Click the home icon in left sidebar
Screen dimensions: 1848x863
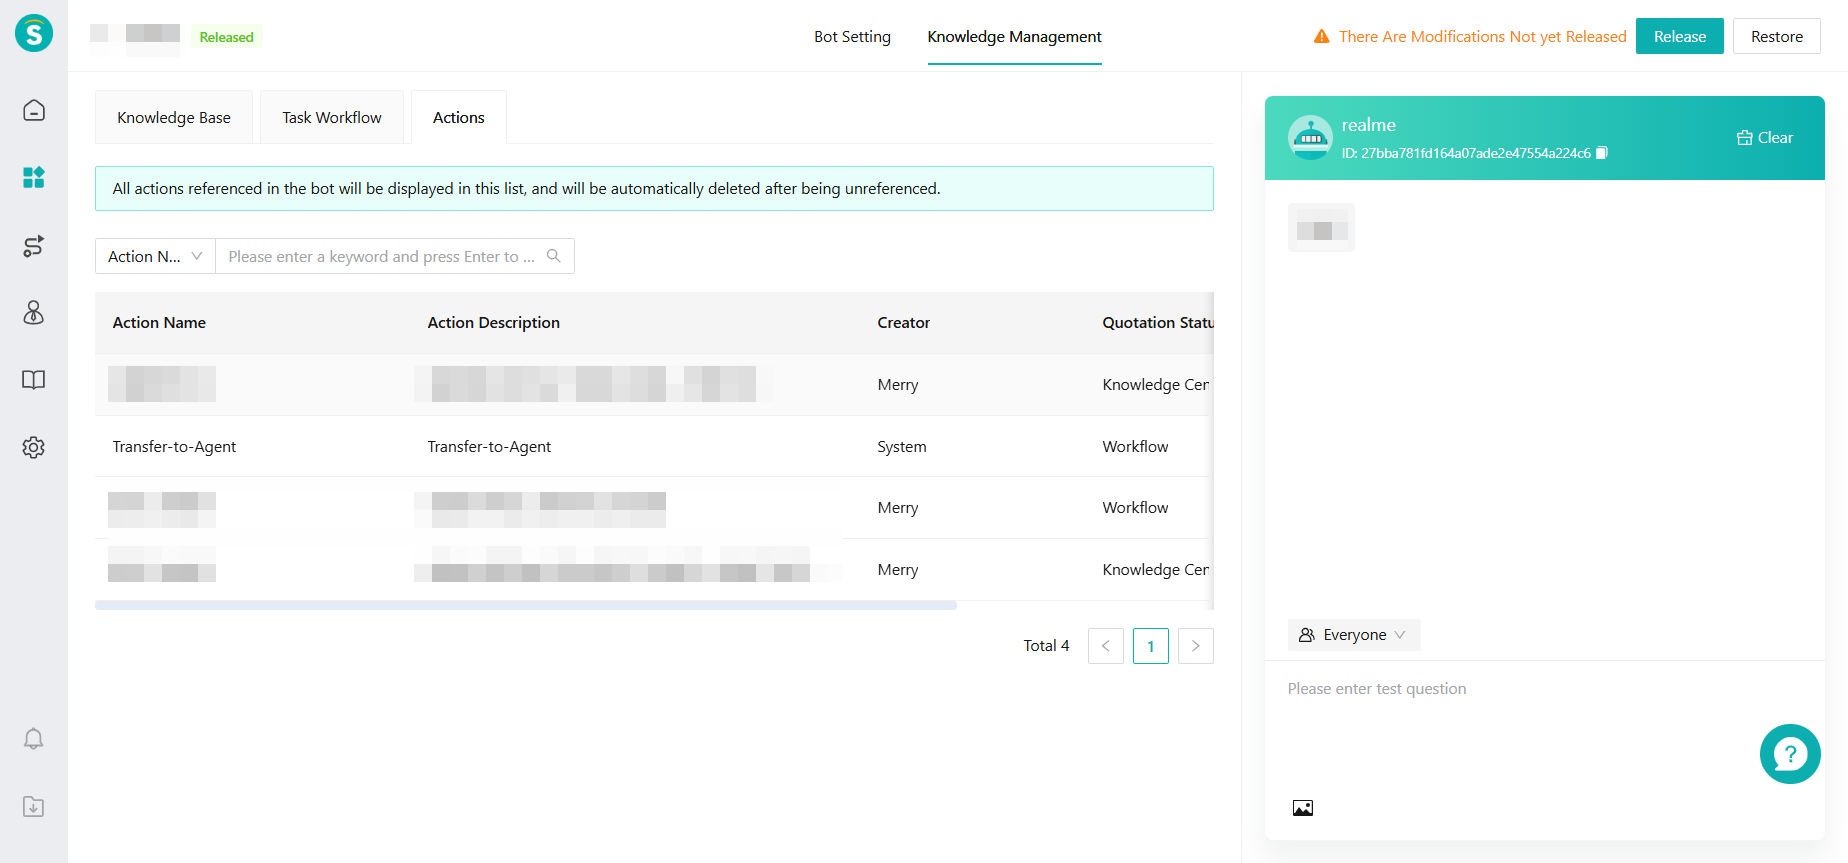[x=34, y=110]
